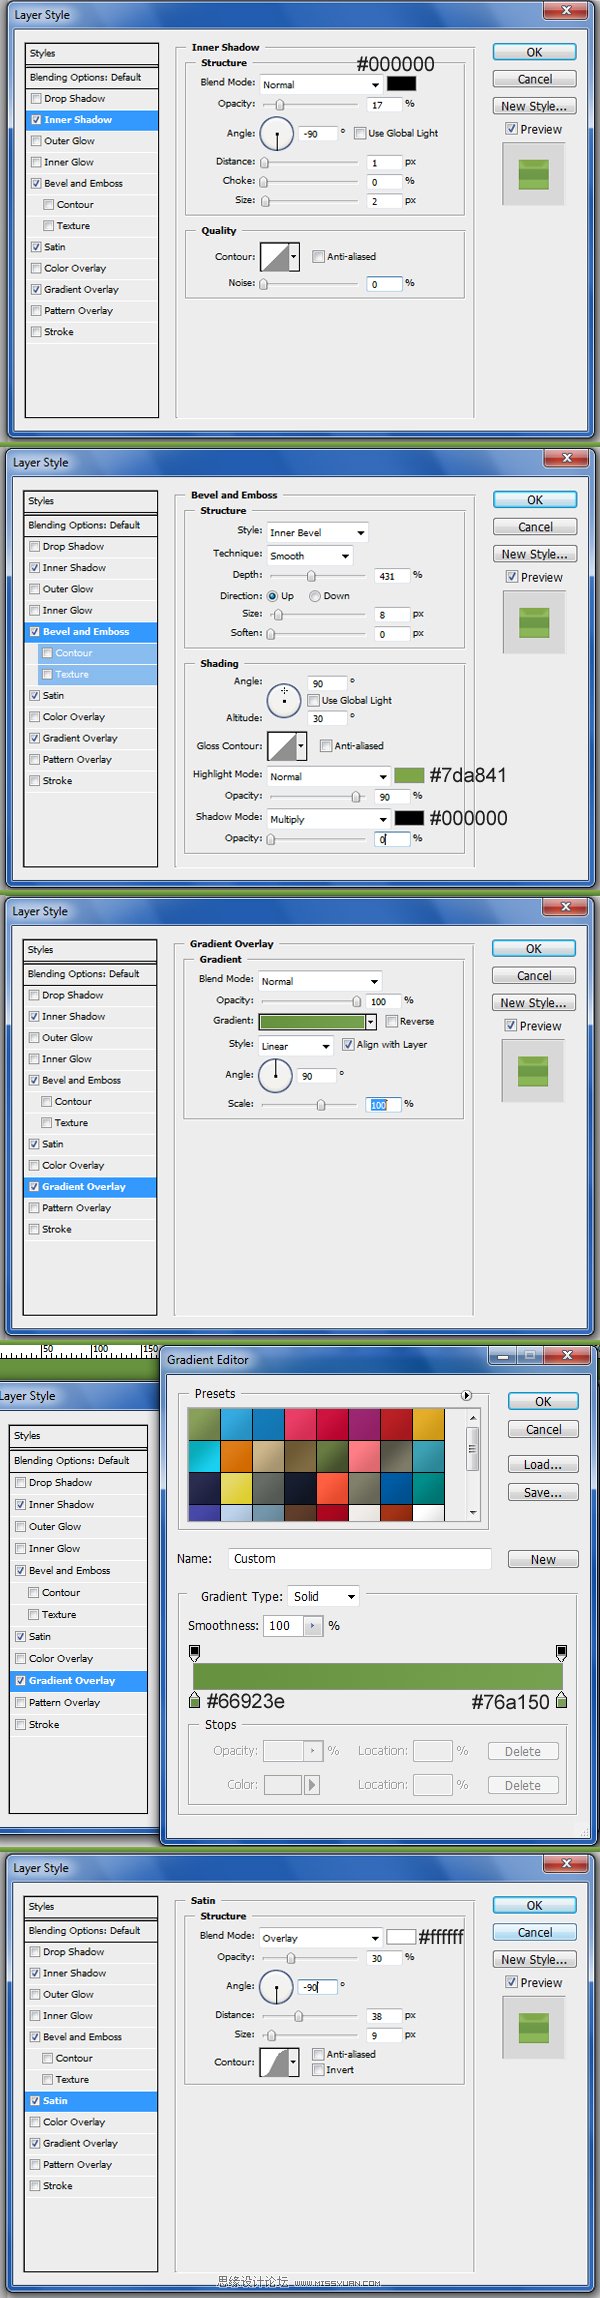This screenshot has height=2298, width=600.
Task: Open the Technique dropdown showing Smooth
Action: 309,555
